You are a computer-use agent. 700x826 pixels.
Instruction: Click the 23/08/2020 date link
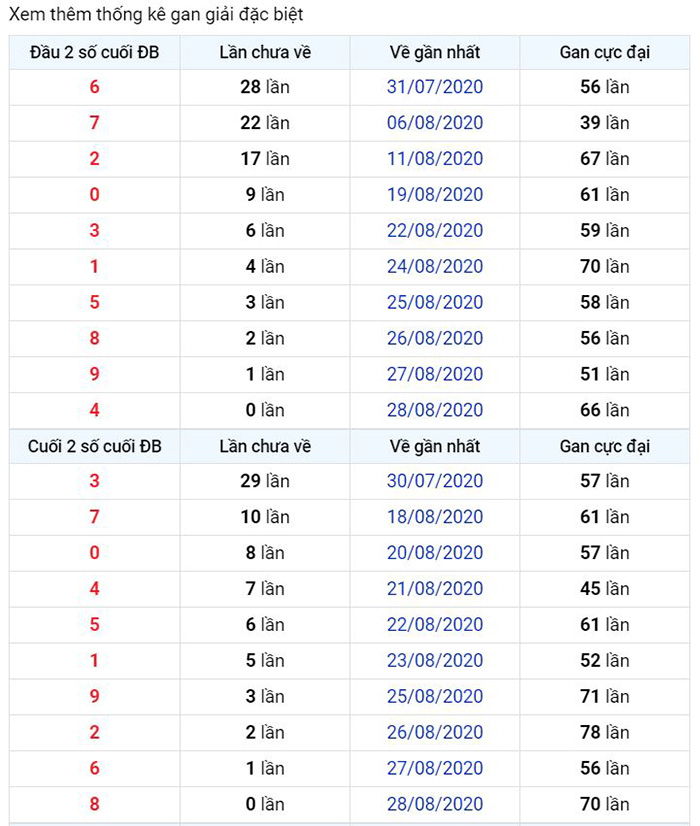coord(435,660)
